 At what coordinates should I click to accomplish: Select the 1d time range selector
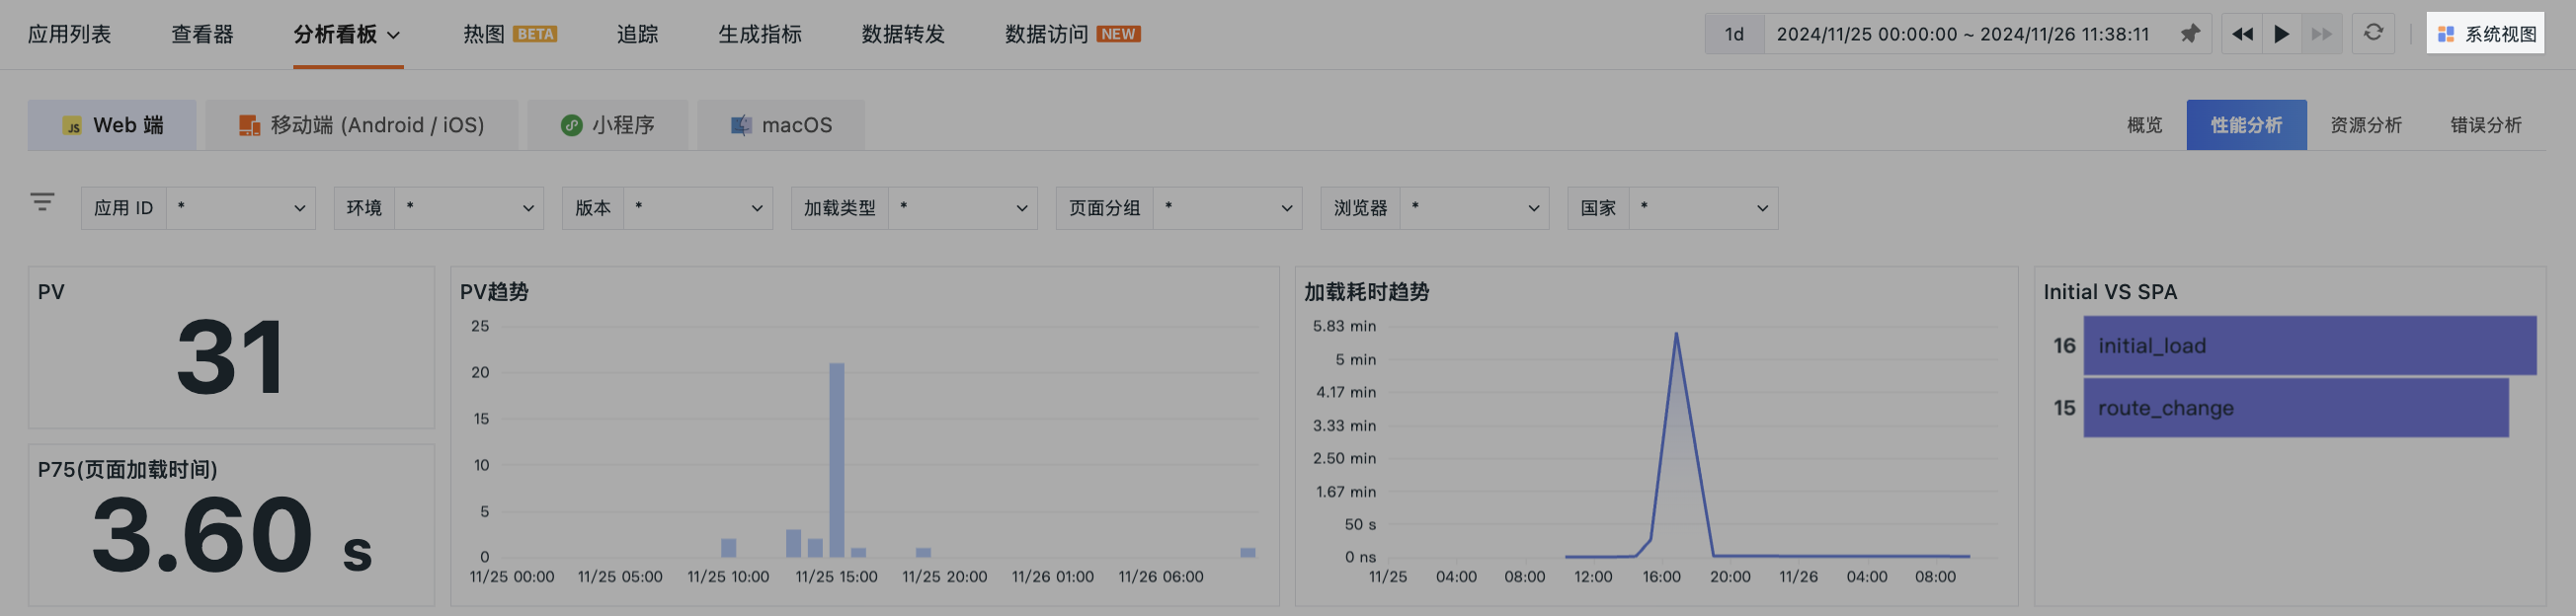click(x=1734, y=34)
